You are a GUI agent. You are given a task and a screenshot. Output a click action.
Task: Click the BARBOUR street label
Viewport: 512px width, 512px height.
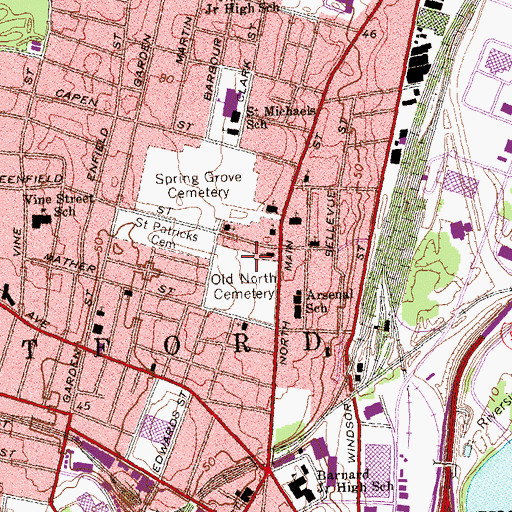point(212,69)
